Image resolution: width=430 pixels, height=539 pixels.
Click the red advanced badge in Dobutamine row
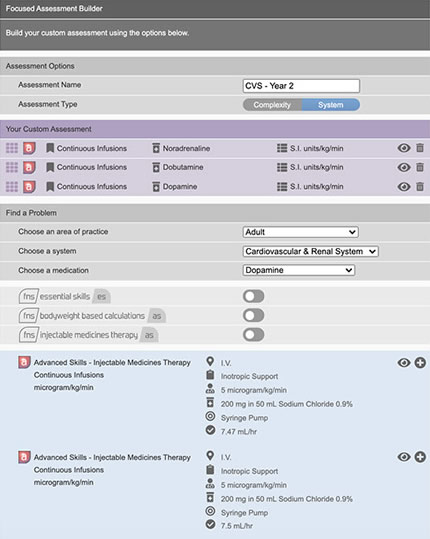[x=29, y=167]
